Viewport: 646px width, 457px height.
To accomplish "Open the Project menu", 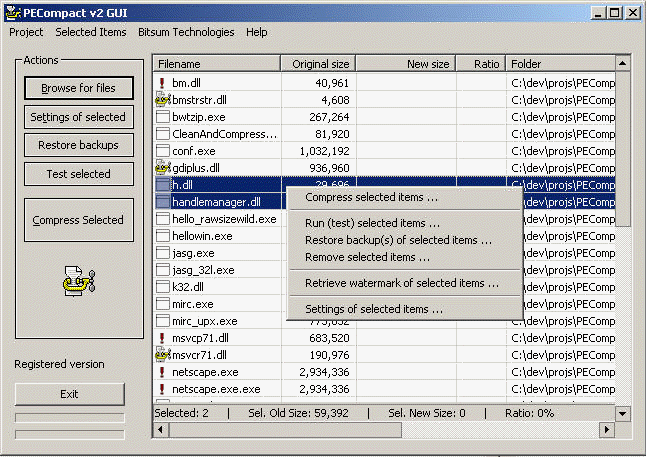I will click(x=26, y=32).
